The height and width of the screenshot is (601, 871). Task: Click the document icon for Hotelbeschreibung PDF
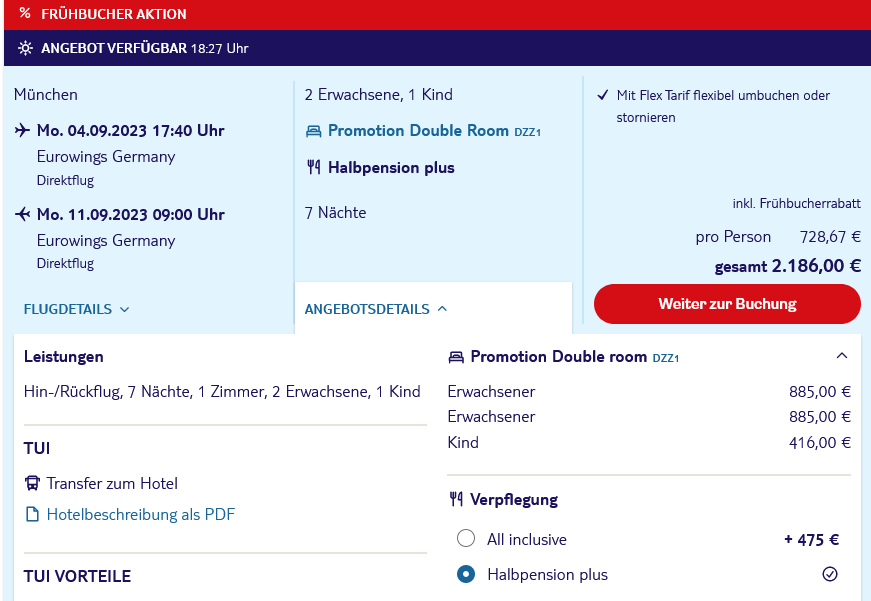32,514
